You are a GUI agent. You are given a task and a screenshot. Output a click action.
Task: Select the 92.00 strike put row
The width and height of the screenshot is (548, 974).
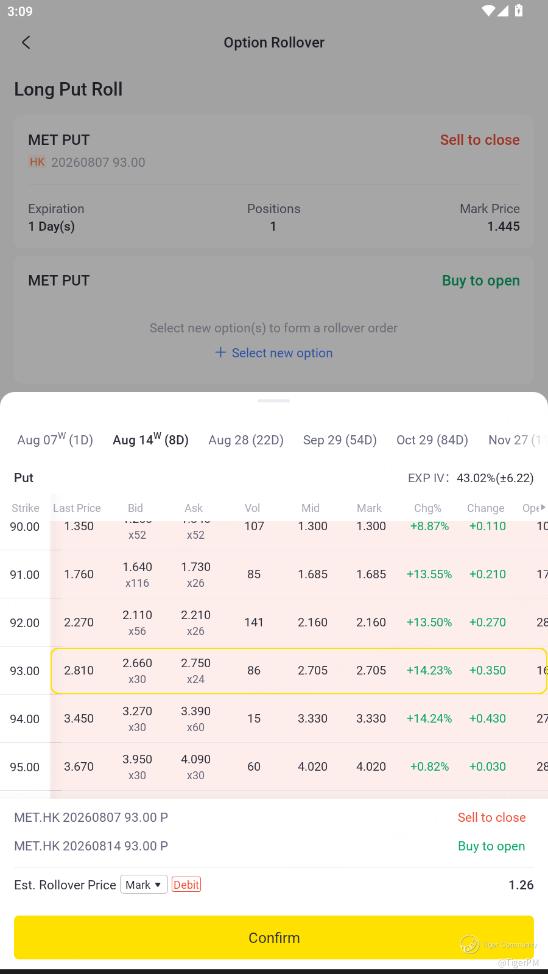274,622
